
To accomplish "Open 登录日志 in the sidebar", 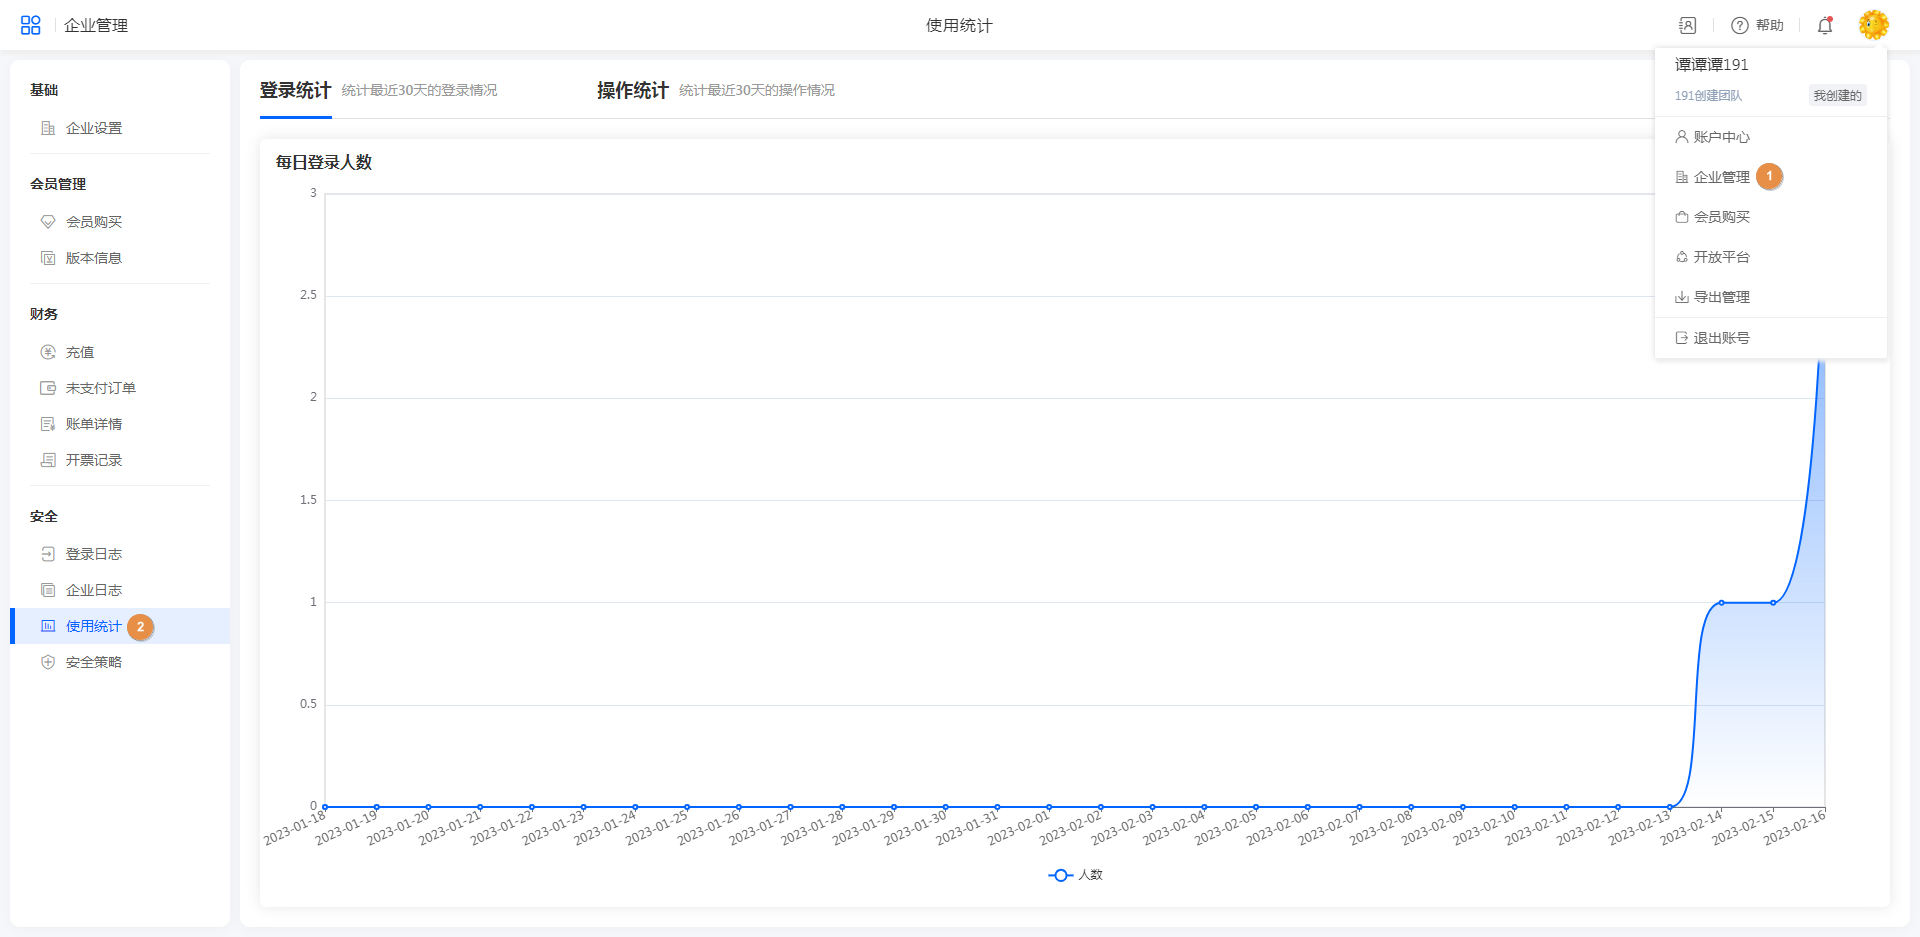I will 93,554.
